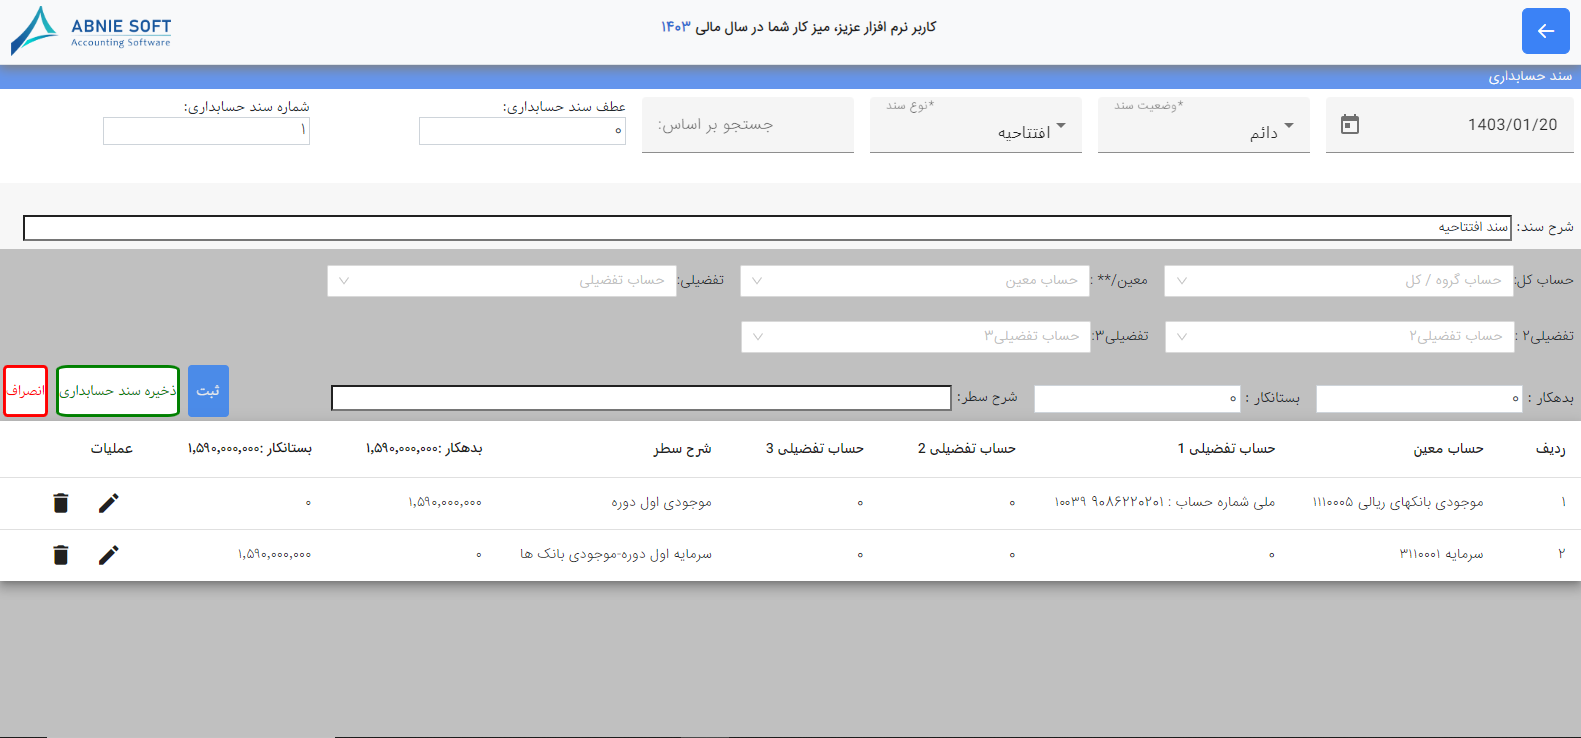
Task: Click the جستجو بر اساس search field
Action: [x=748, y=125]
